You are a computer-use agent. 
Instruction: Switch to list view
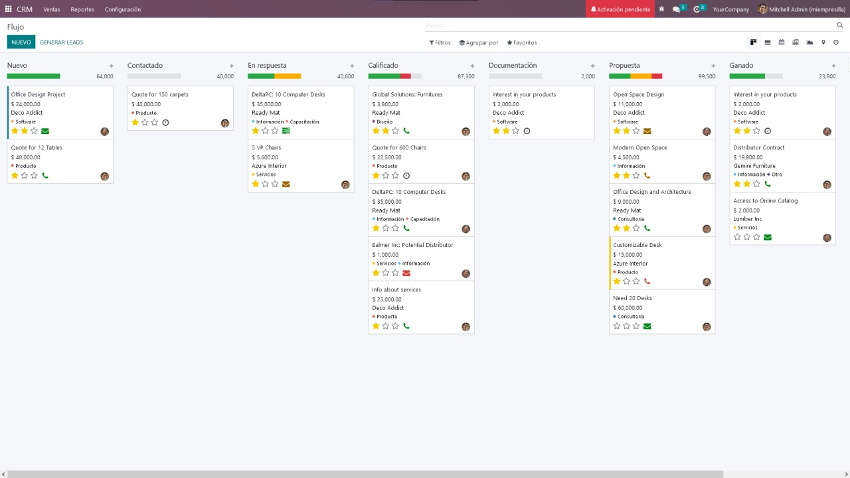point(767,43)
